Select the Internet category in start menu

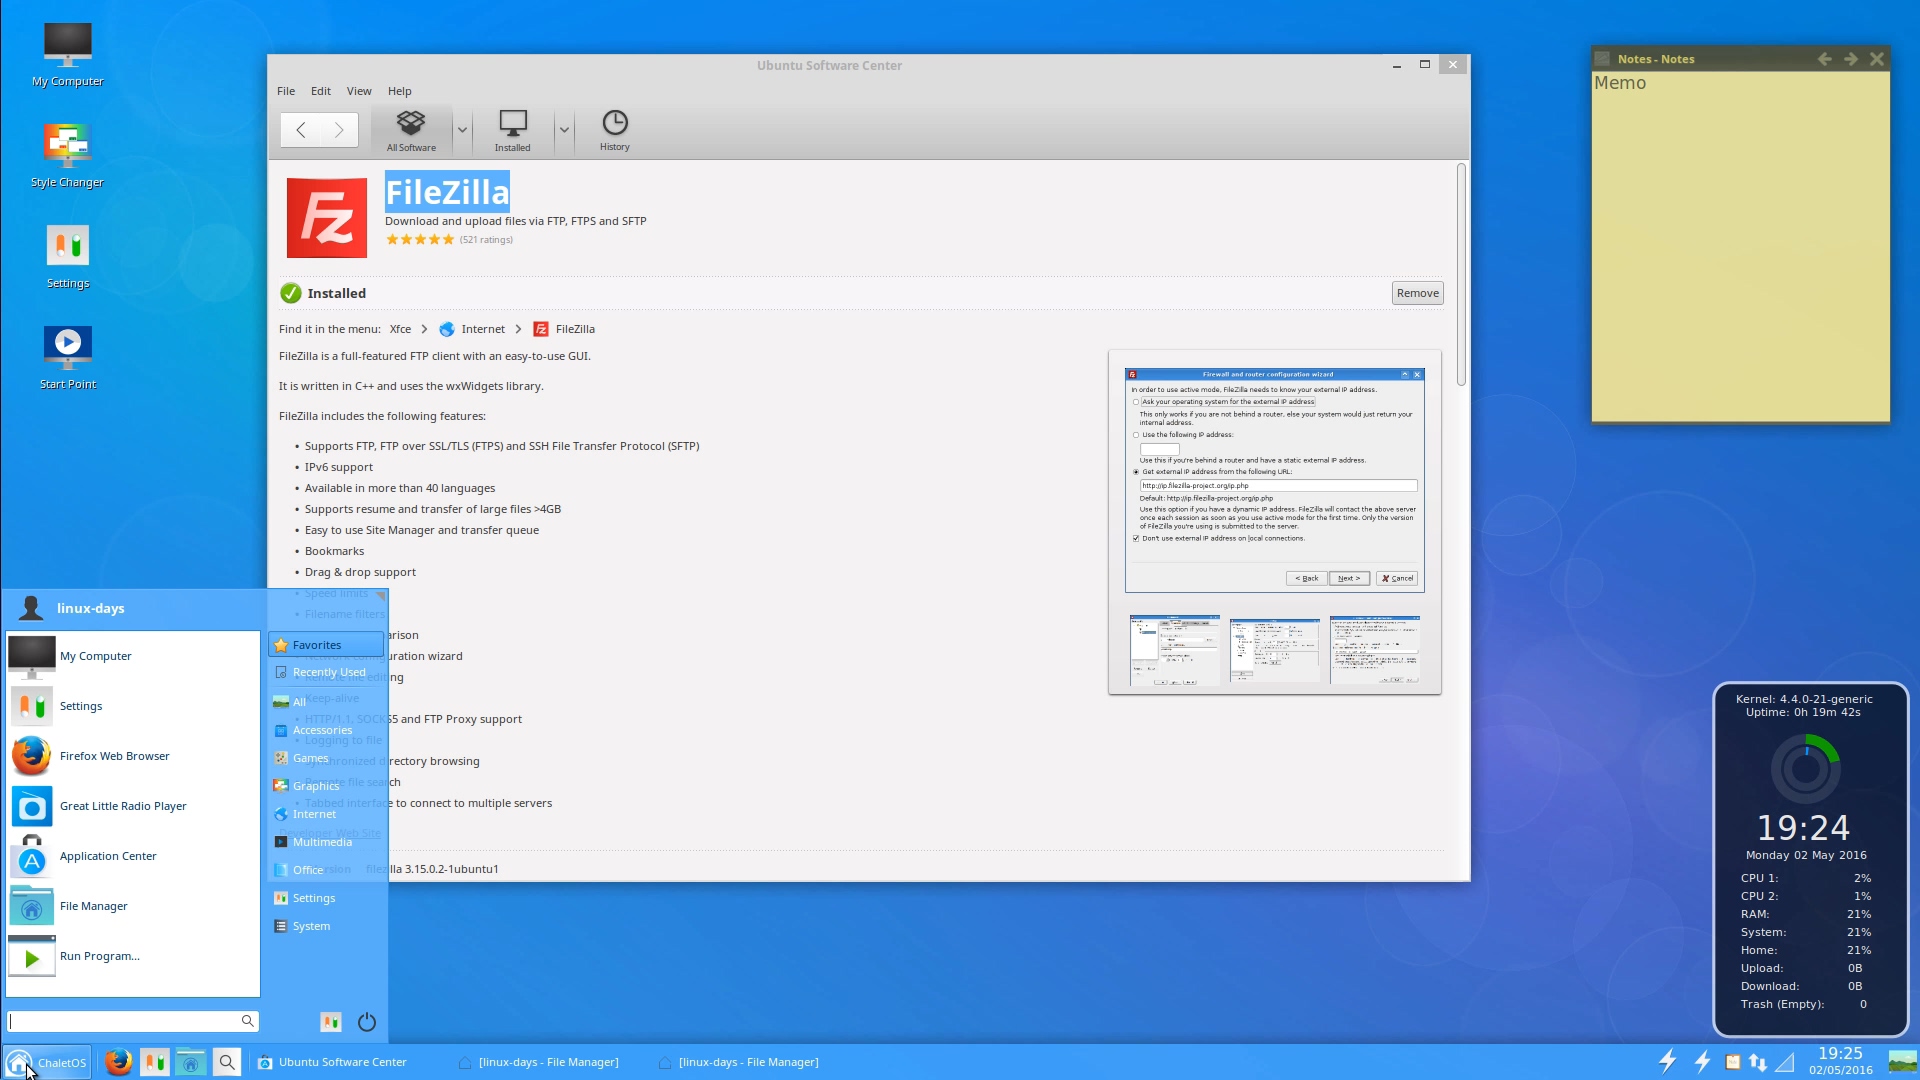tap(326, 814)
